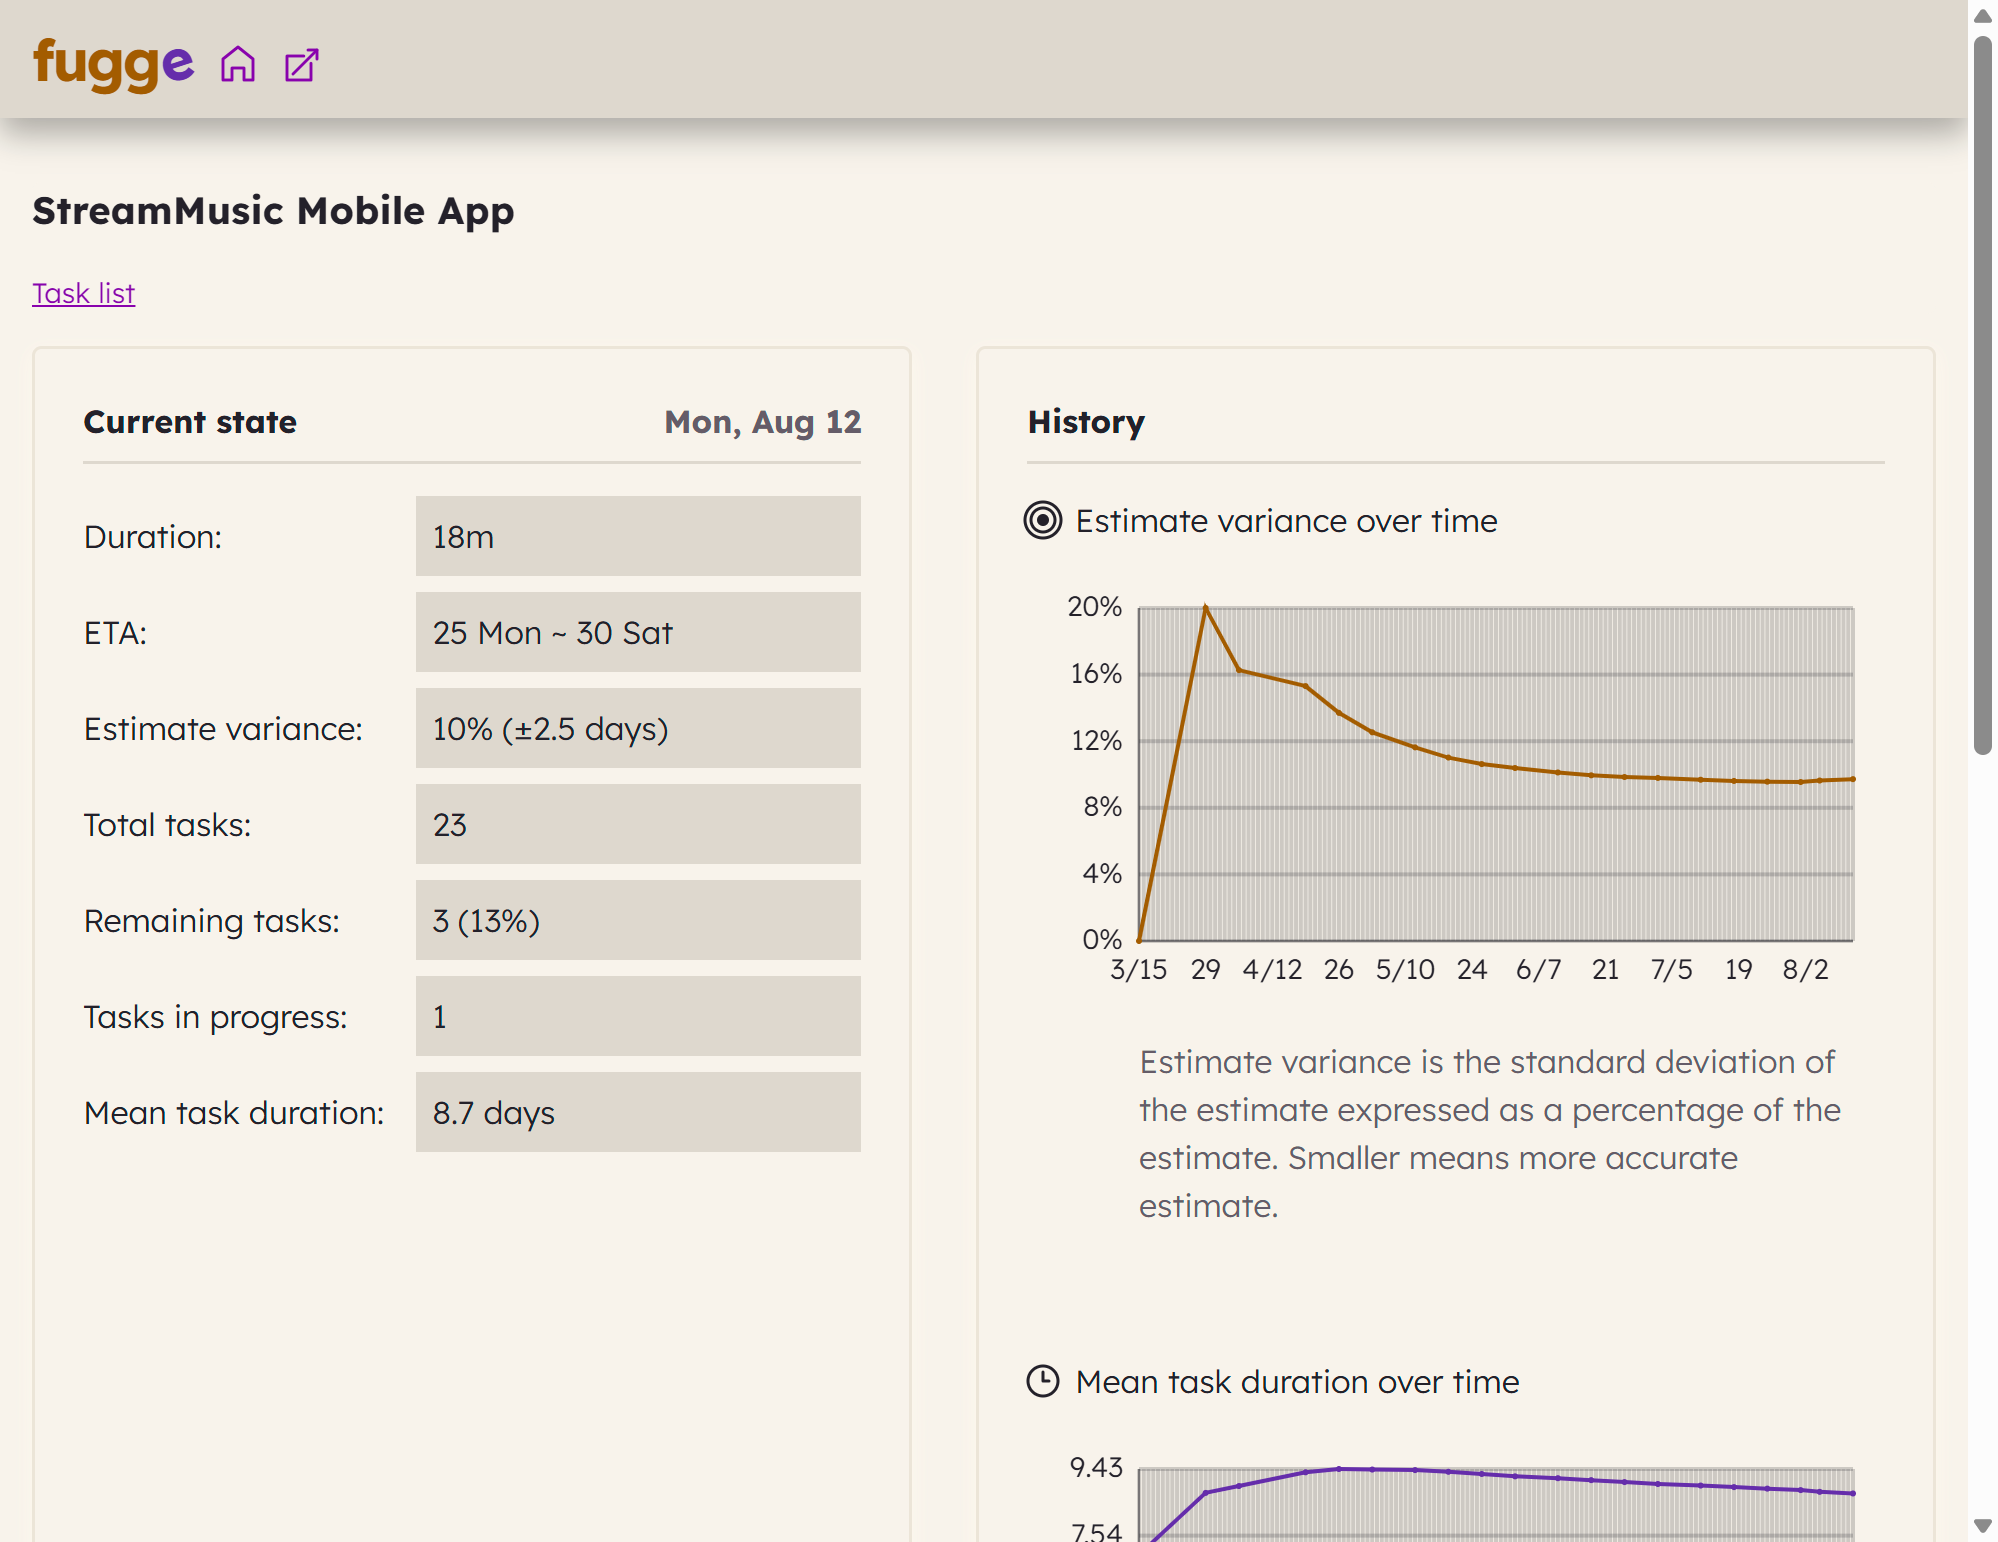Click the Tasks in progress field showing 1
The image size is (1998, 1542).
tap(637, 1016)
